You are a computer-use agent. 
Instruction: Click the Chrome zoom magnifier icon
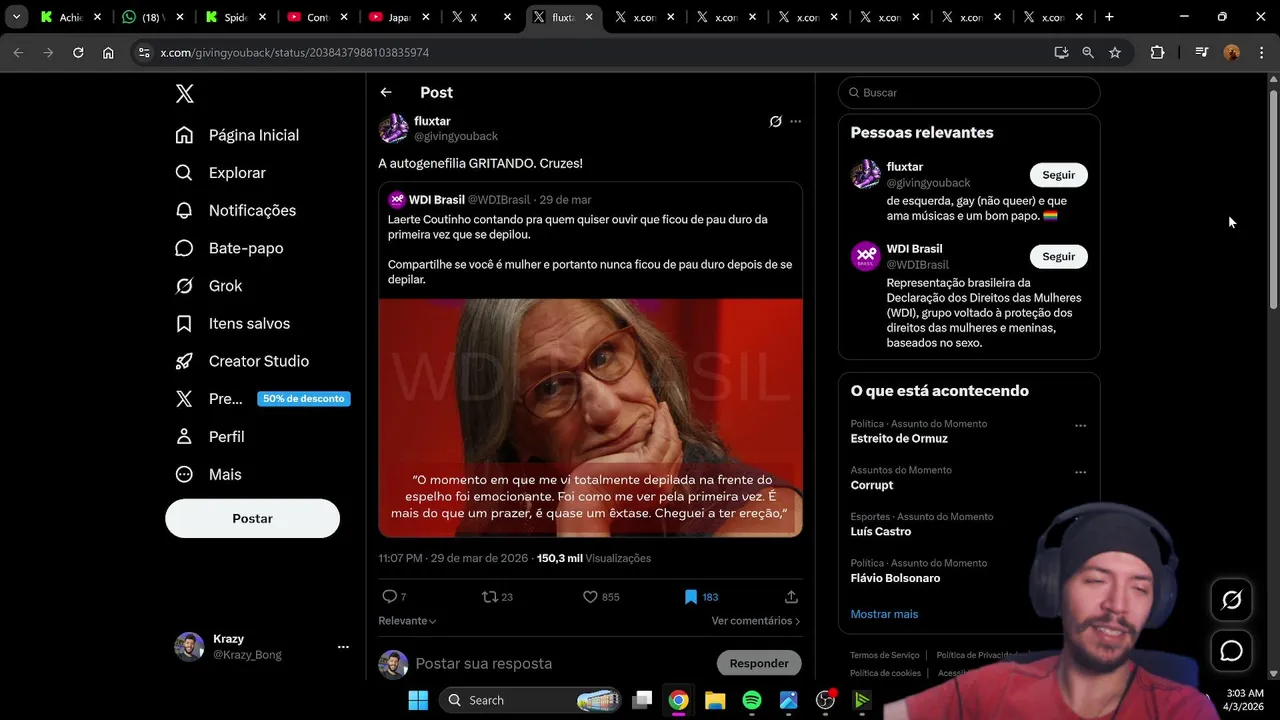[x=1088, y=52]
